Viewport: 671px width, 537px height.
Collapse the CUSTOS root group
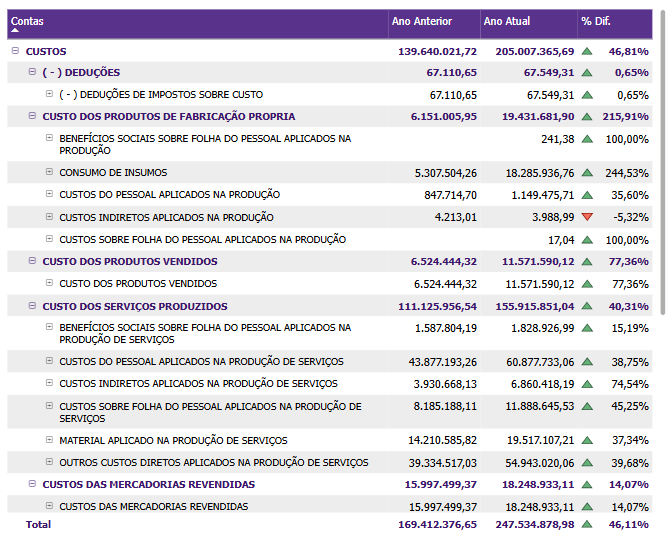[15, 51]
